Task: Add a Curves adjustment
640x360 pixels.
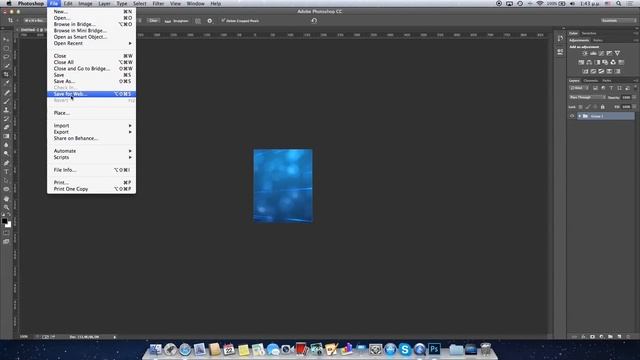Action: pyautogui.click(x=601, y=53)
